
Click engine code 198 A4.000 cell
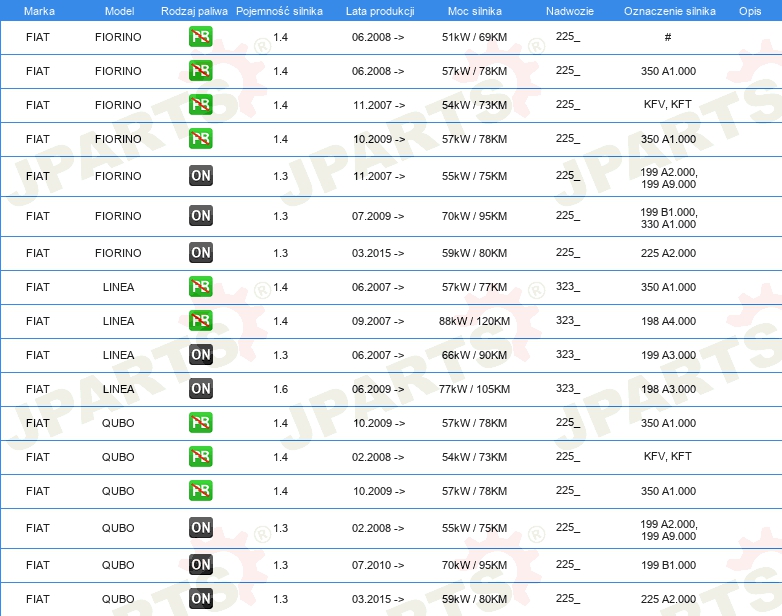point(668,321)
